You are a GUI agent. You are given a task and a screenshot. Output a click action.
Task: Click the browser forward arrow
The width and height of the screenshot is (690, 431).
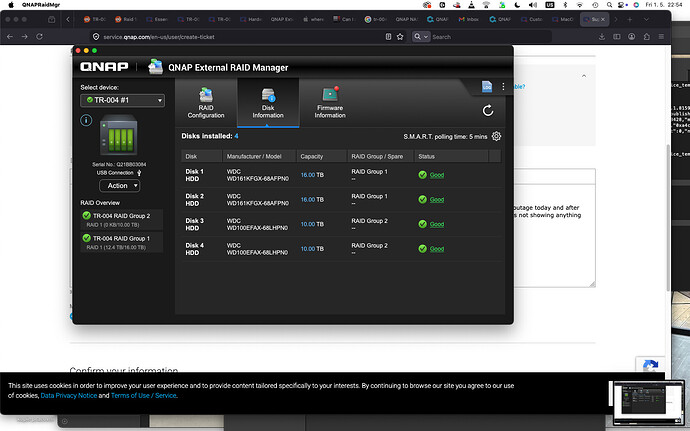(x=25, y=37)
